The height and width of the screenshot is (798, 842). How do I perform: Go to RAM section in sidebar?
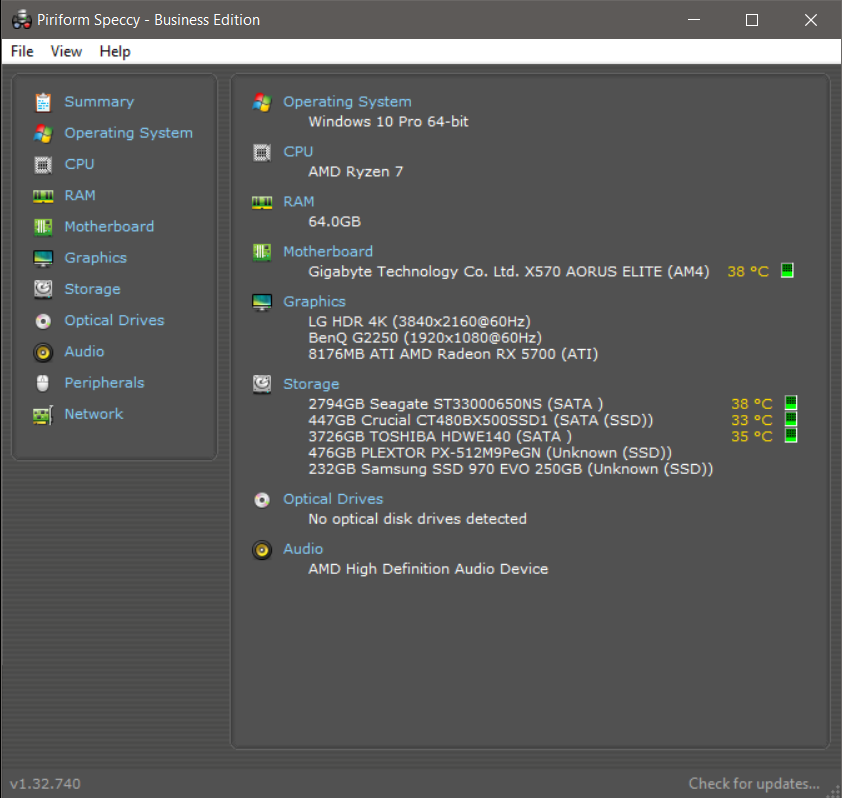79,195
